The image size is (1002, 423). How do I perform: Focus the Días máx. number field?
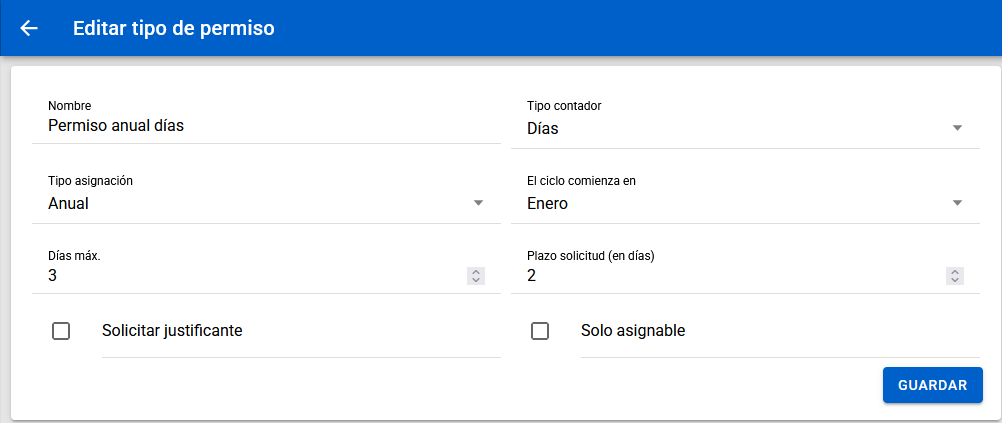(250, 275)
